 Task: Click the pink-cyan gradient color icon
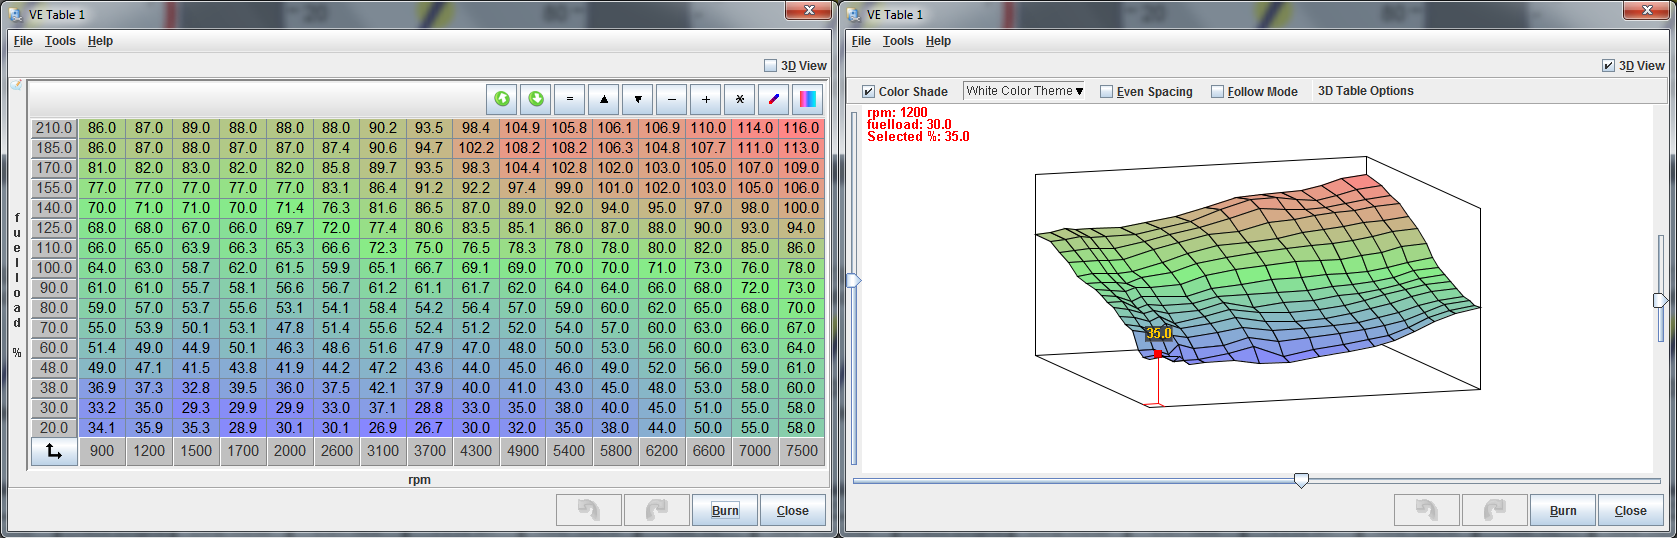click(x=807, y=99)
